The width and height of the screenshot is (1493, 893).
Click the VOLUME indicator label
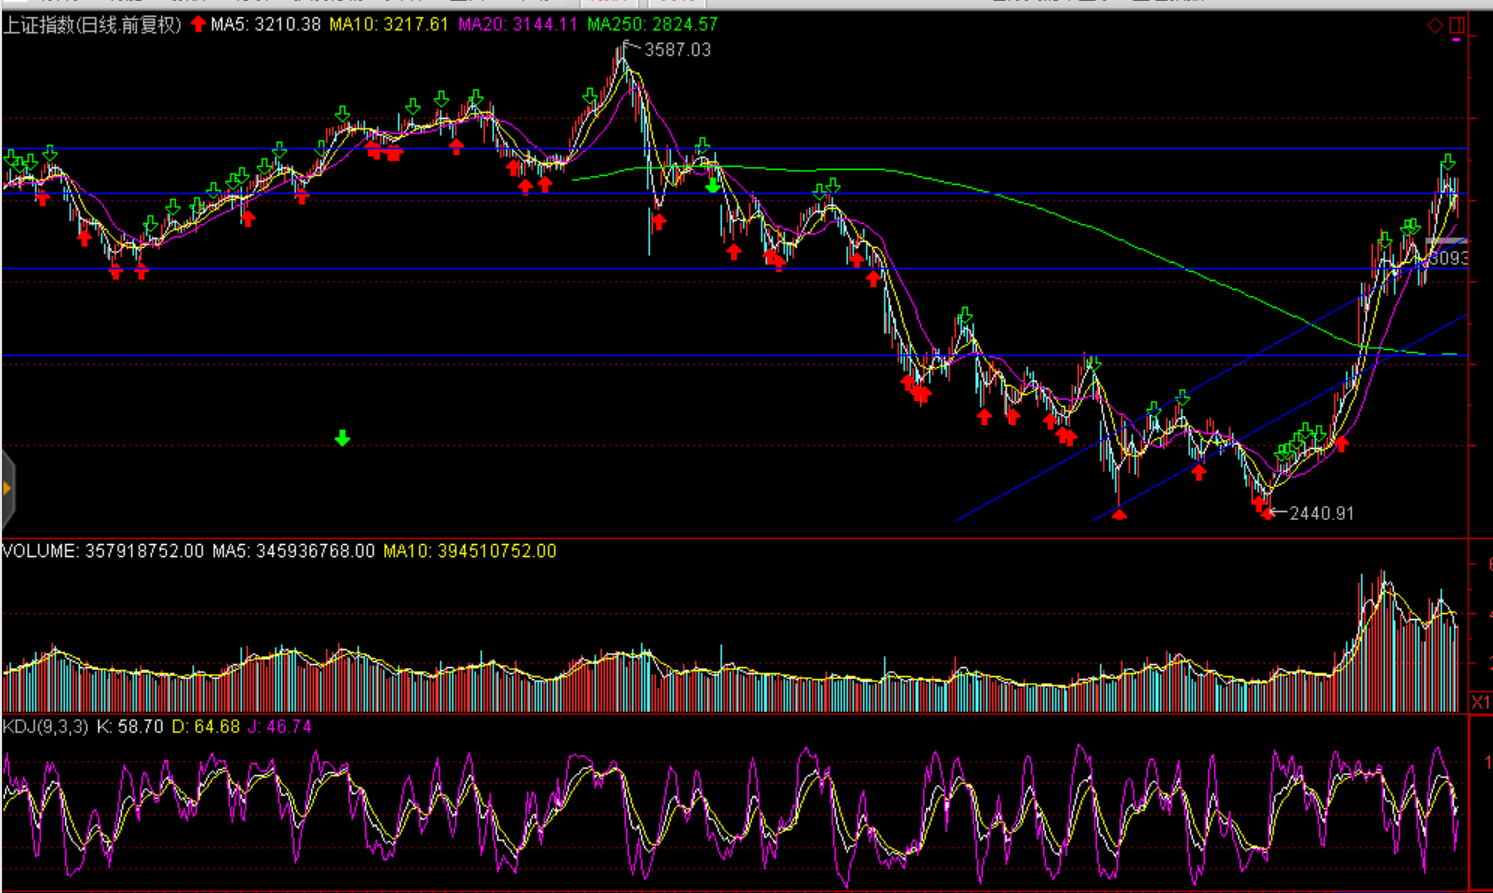(x=40, y=551)
